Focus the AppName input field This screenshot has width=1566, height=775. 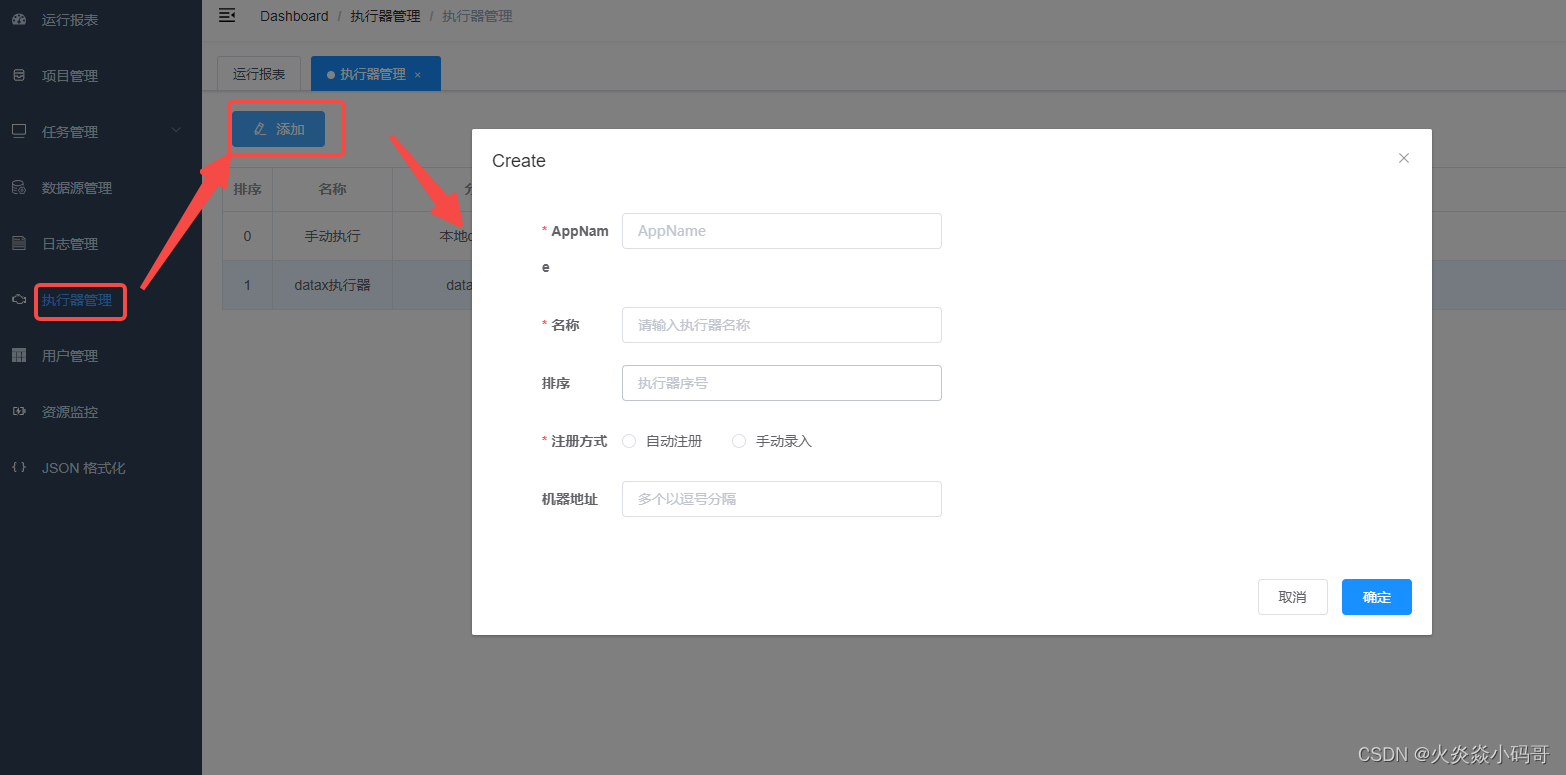coord(782,231)
